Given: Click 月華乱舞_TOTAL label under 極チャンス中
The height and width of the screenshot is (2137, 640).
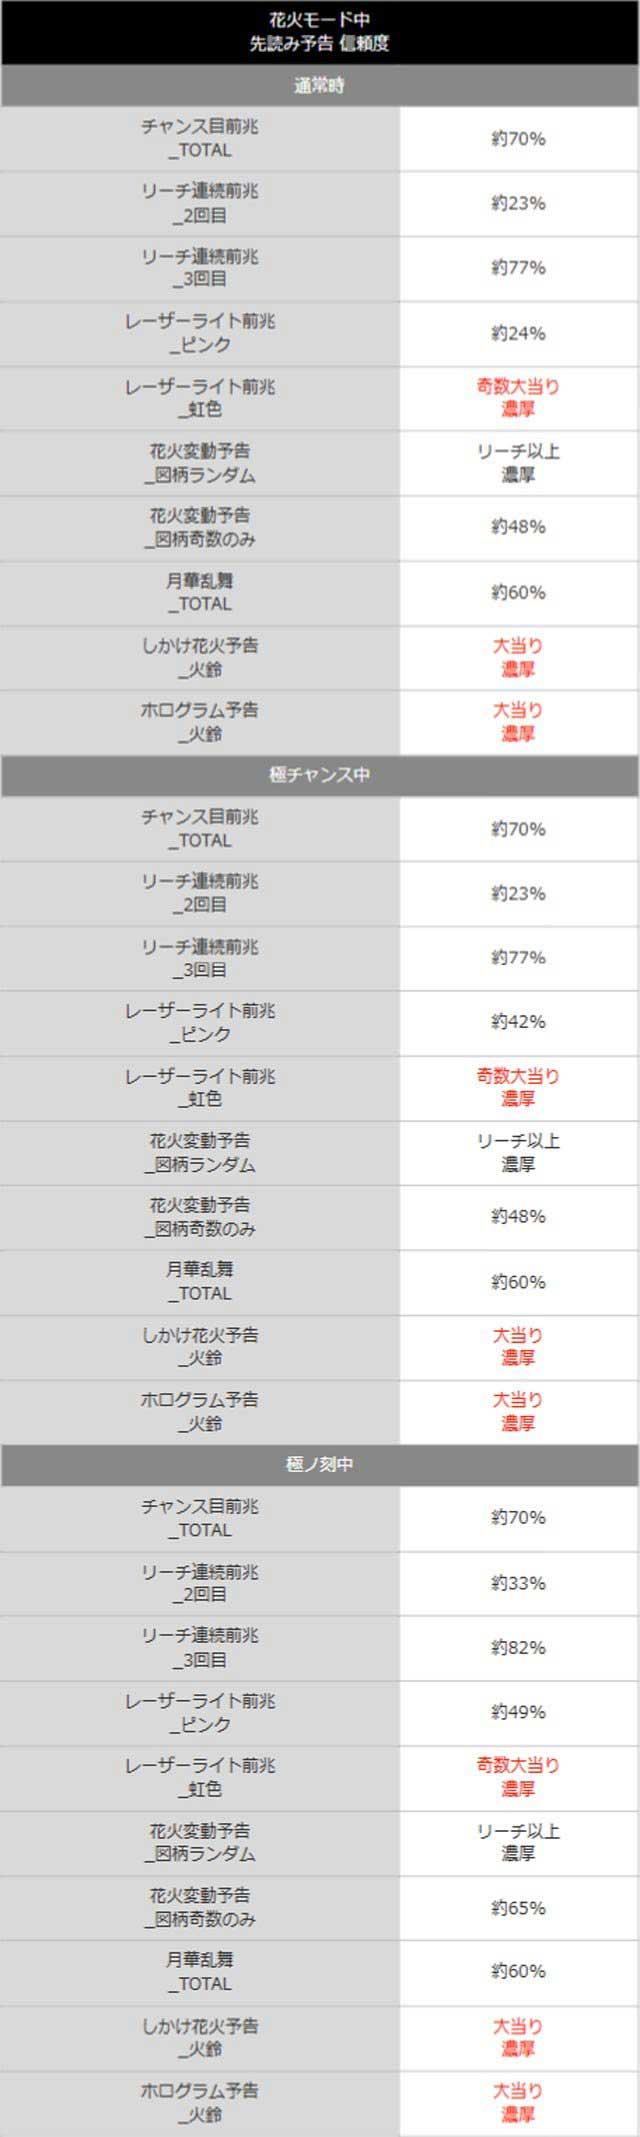Looking at the screenshot, I should coord(200,1281).
